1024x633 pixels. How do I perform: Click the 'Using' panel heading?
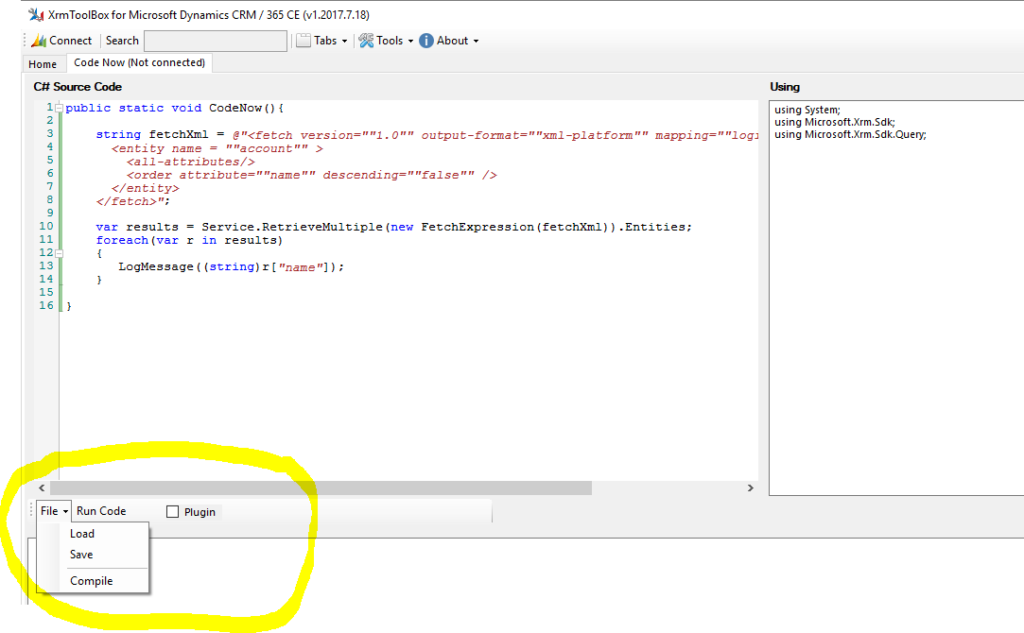point(784,87)
